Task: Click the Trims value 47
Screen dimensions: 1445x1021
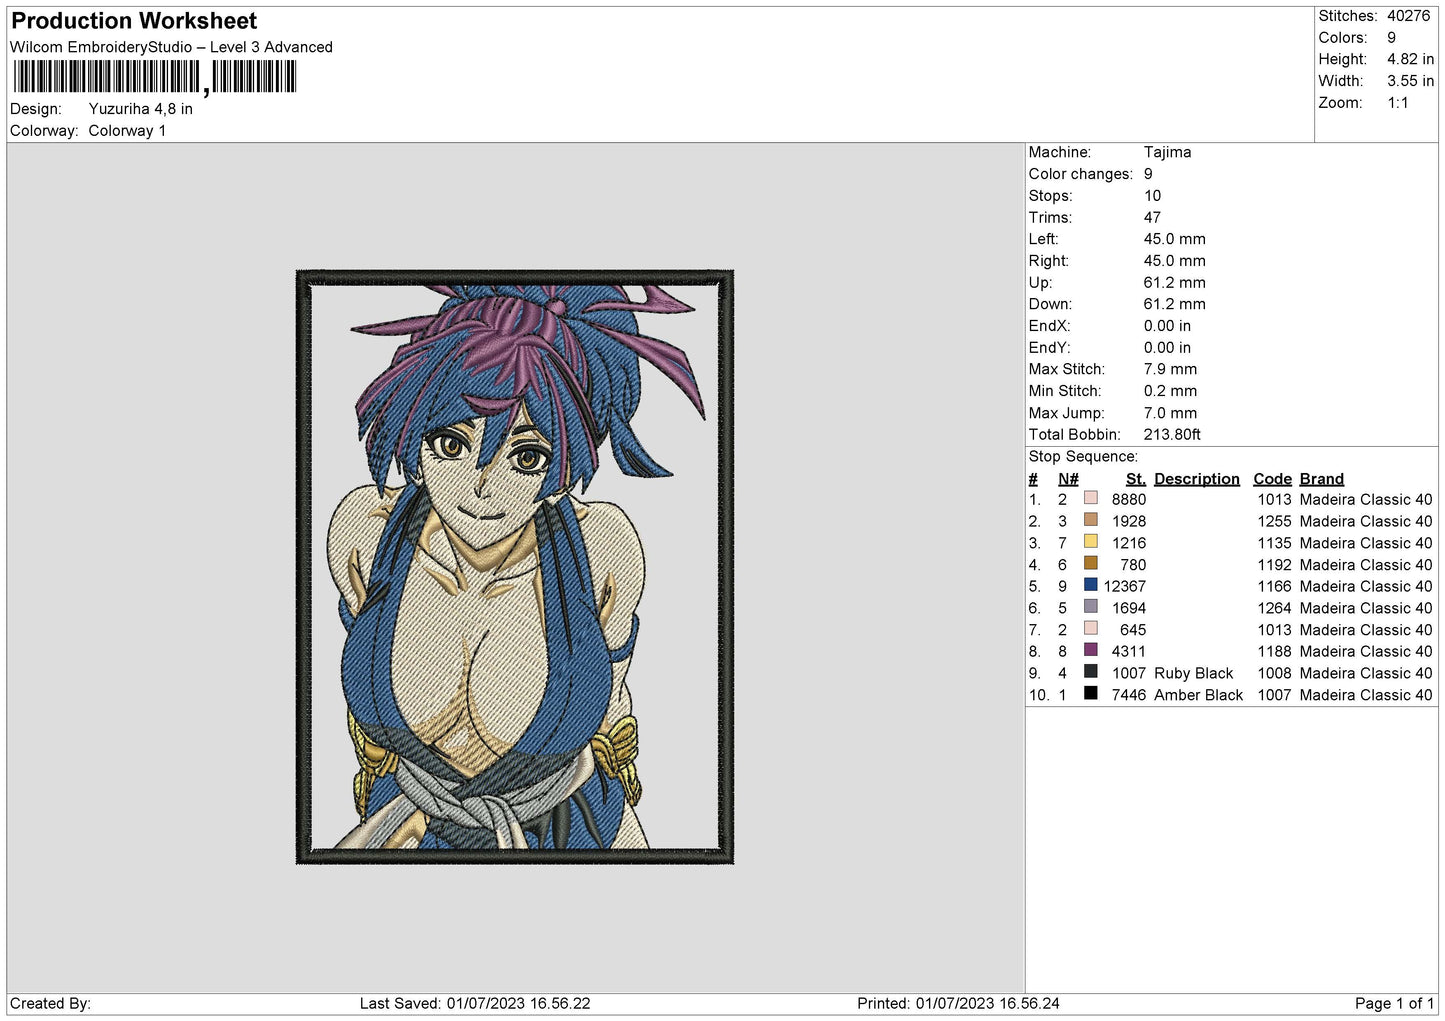Action: pos(1152,217)
